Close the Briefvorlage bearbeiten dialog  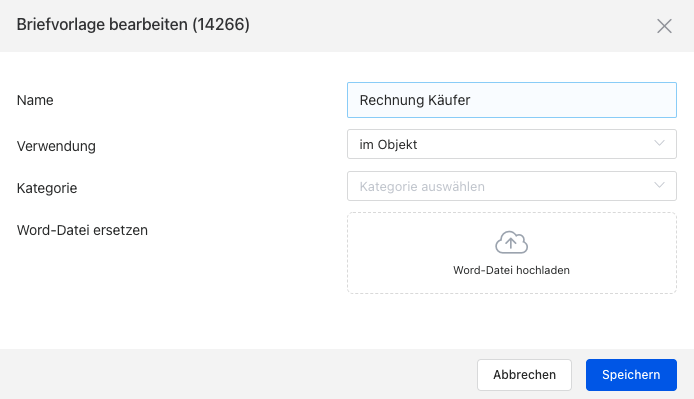(664, 26)
